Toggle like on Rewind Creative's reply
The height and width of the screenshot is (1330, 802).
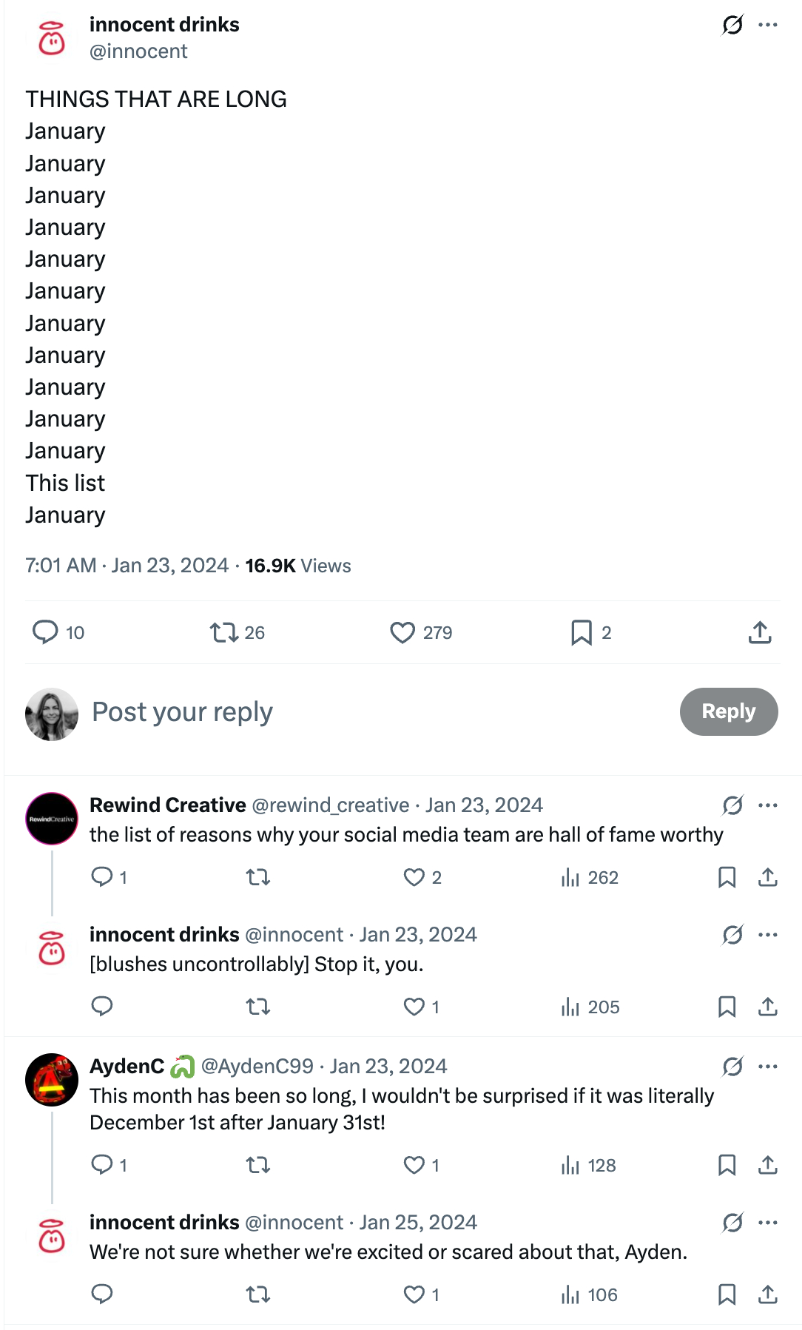click(415, 877)
